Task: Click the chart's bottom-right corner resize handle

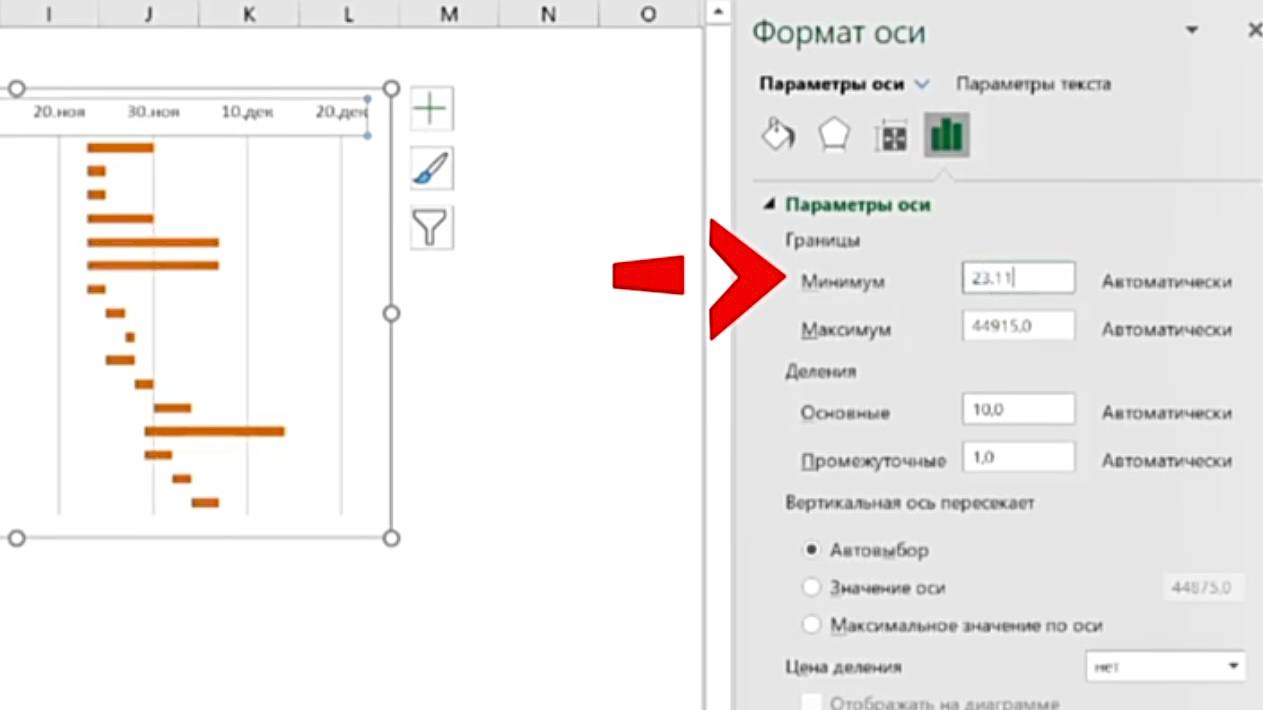Action: tap(391, 538)
